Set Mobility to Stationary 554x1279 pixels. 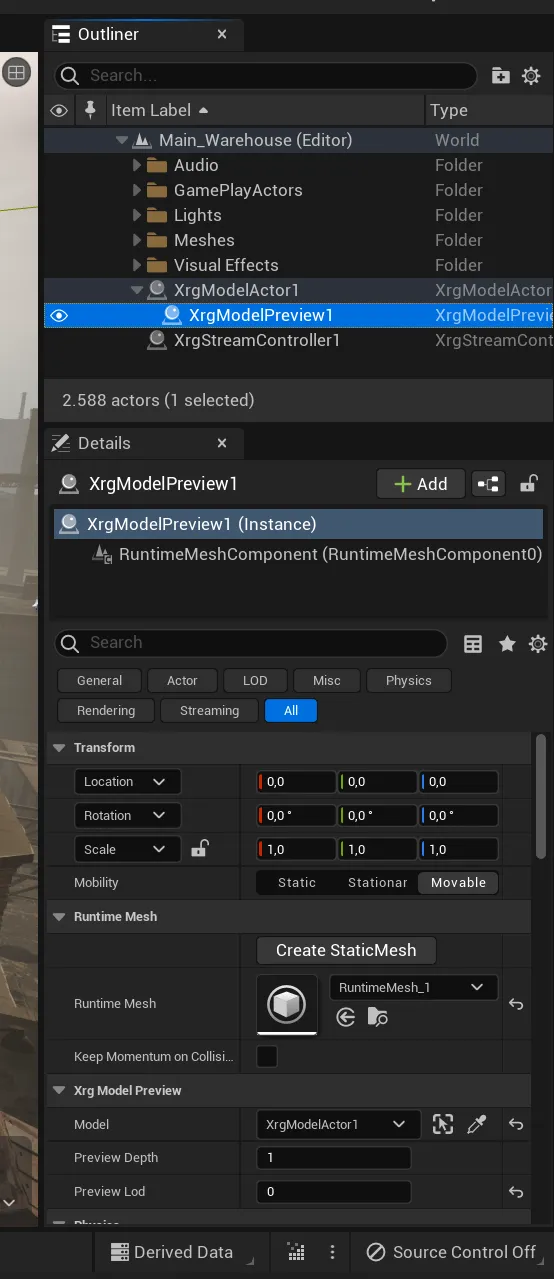[377, 883]
